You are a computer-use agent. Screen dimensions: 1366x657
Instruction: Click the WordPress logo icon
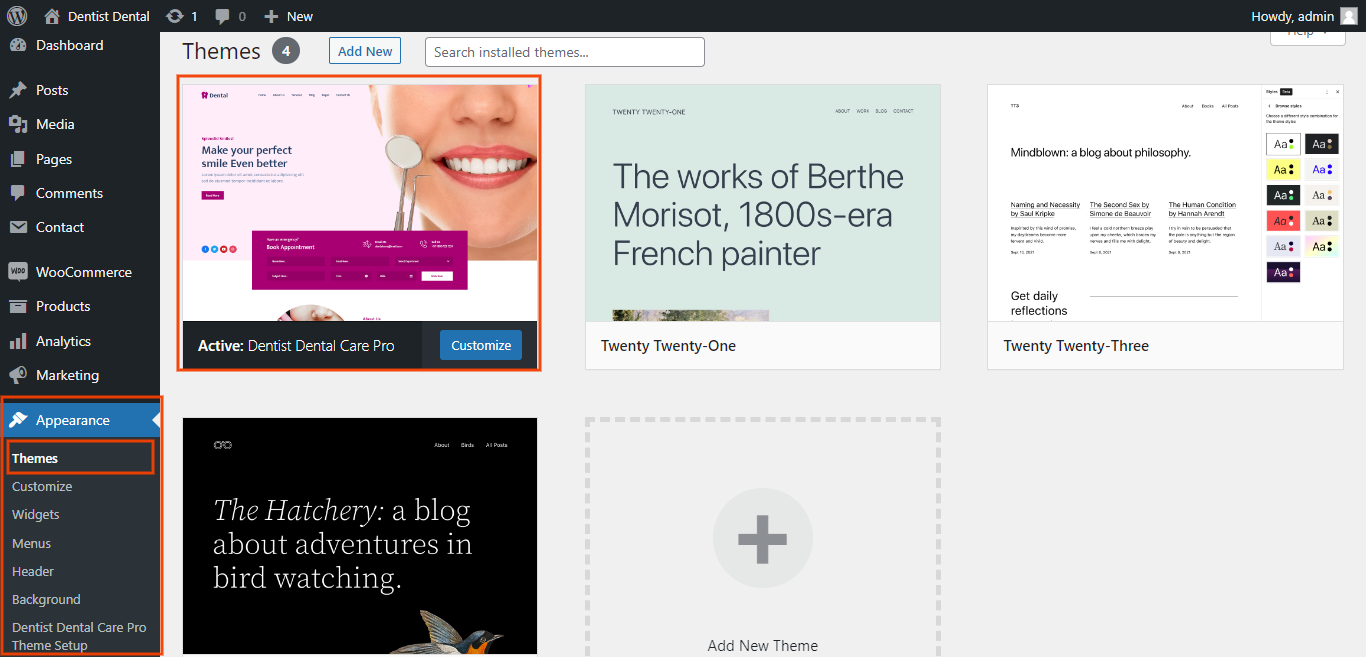[x=16, y=16]
